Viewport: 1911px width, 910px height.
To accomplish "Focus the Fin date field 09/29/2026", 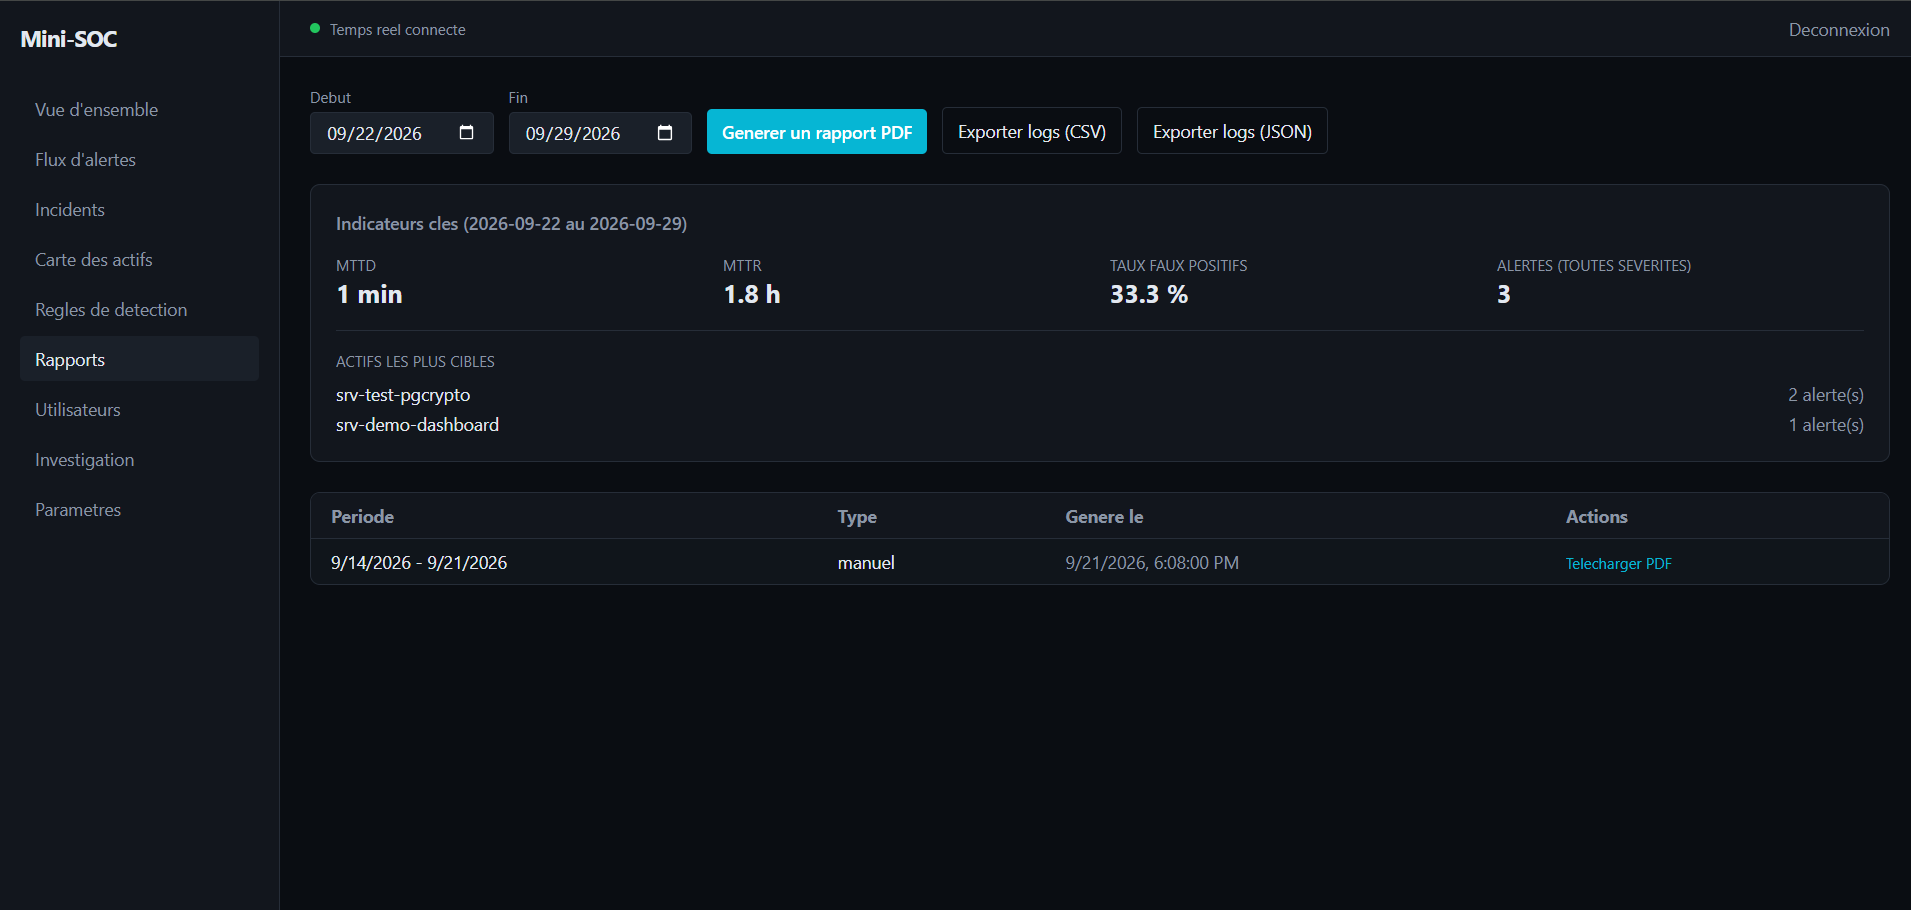I will click(600, 133).
